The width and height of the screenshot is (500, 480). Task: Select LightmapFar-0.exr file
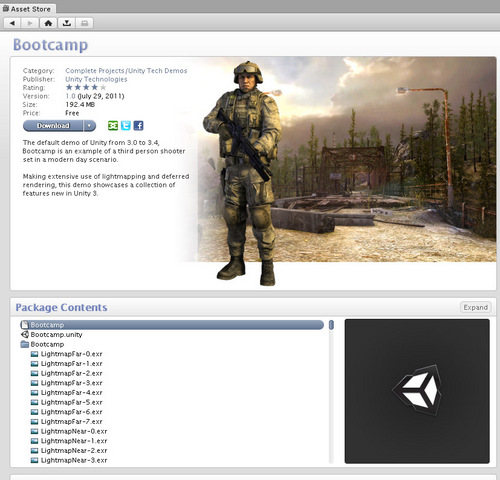click(x=71, y=354)
